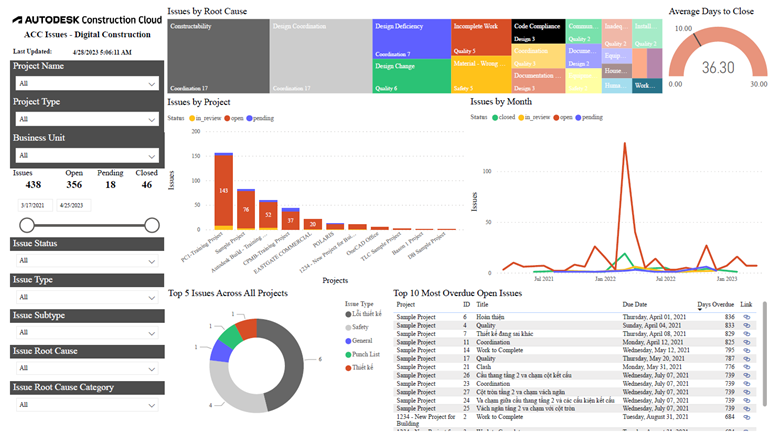Open link icon for issue ID 7
780x442 pixels.
coord(747,334)
